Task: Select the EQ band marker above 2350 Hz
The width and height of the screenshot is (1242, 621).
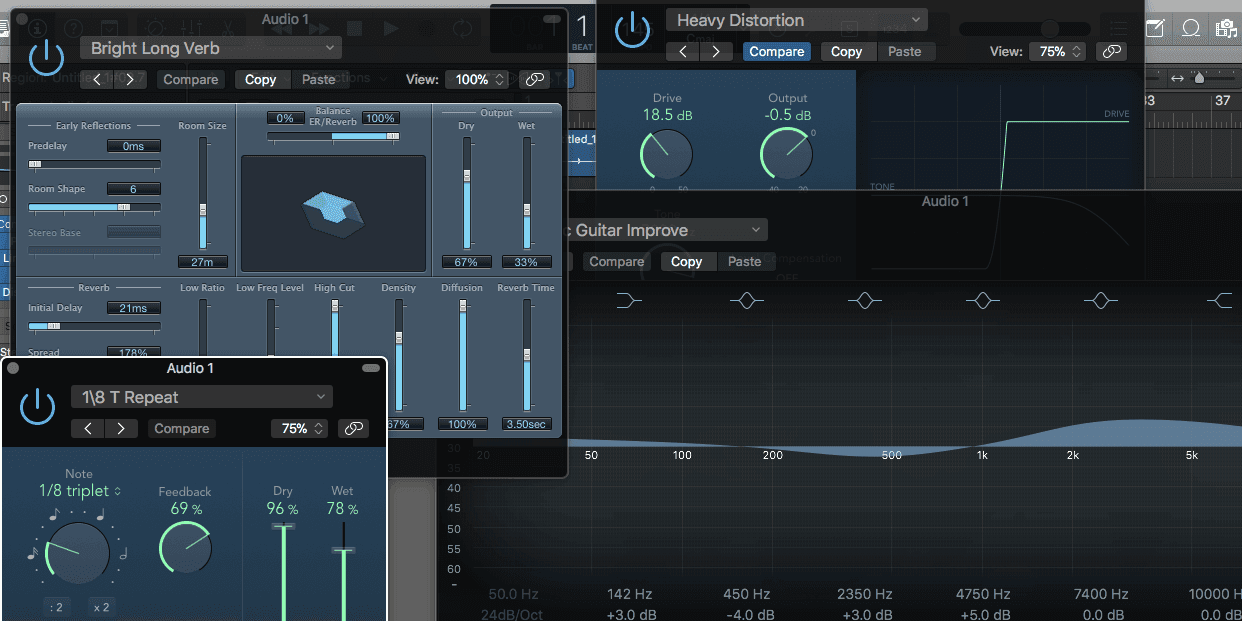Action: (x=865, y=300)
